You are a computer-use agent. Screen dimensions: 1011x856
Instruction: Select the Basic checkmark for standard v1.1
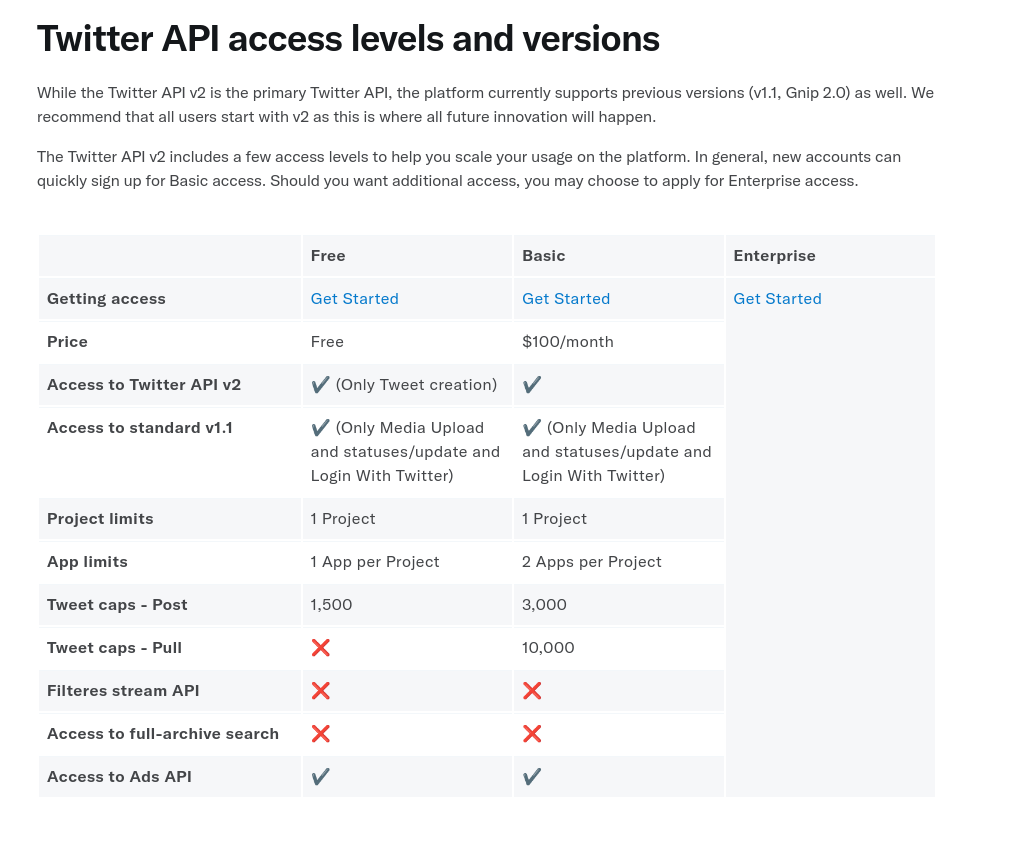click(x=532, y=428)
